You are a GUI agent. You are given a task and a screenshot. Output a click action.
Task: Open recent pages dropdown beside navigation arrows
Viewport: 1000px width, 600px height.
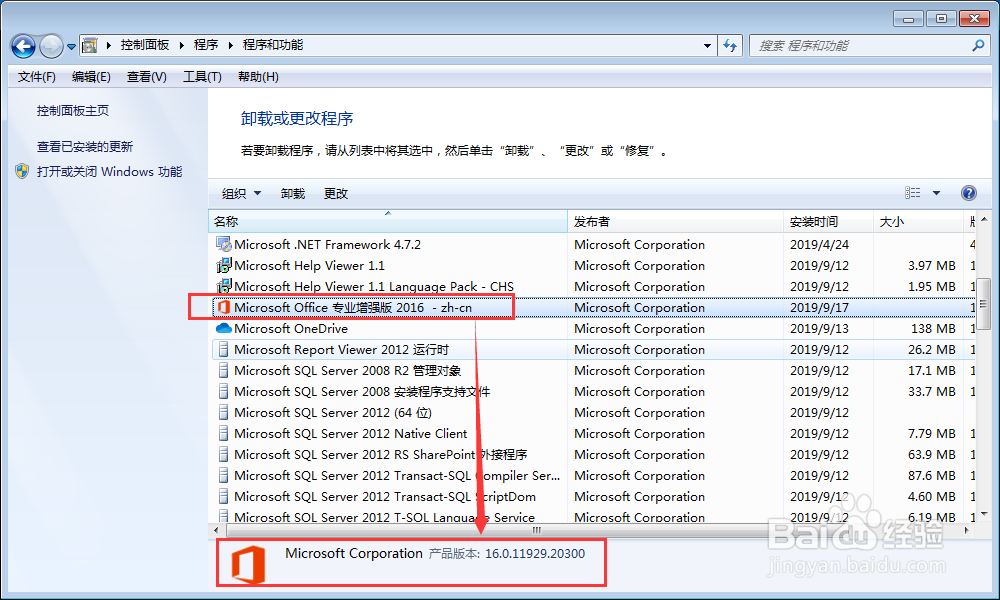coord(71,47)
